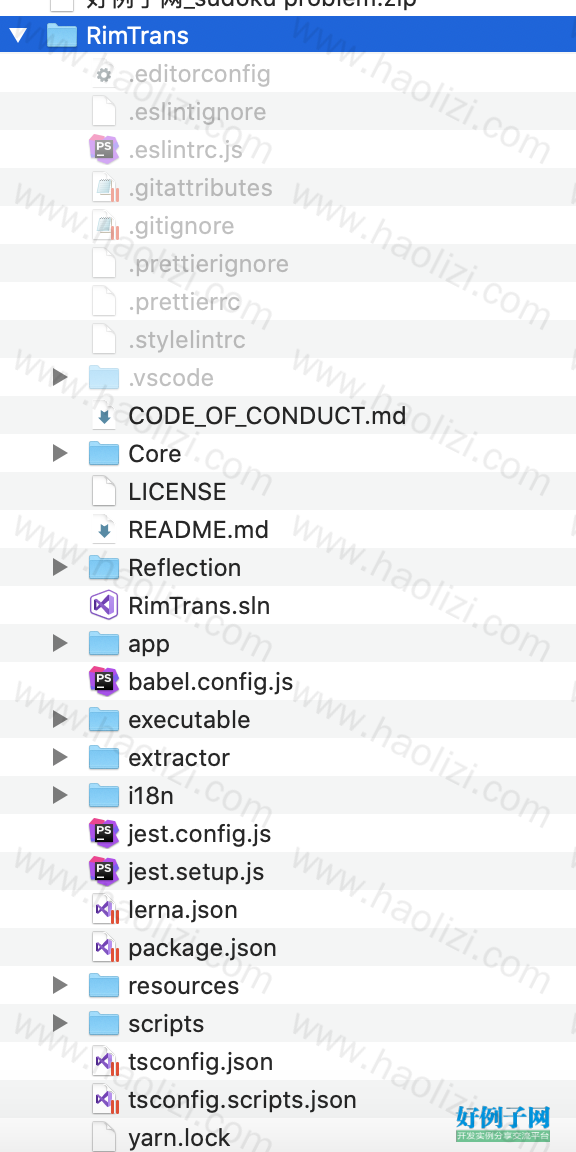Select the i18n folder name
The height and width of the screenshot is (1152, 576).
point(151,796)
